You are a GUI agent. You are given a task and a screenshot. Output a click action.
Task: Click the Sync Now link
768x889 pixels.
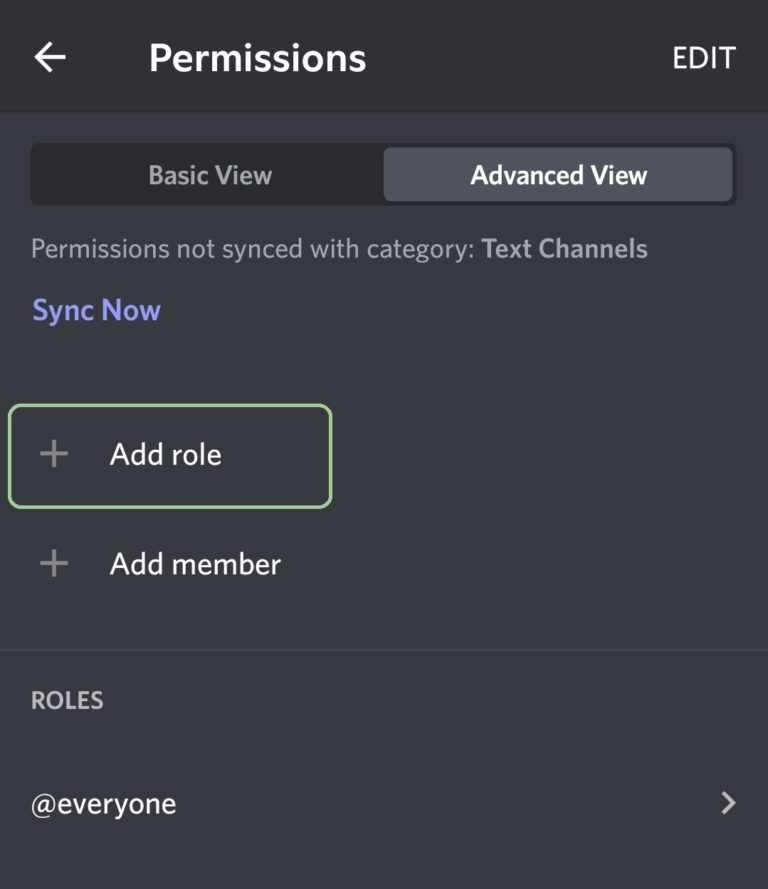click(x=96, y=310)
